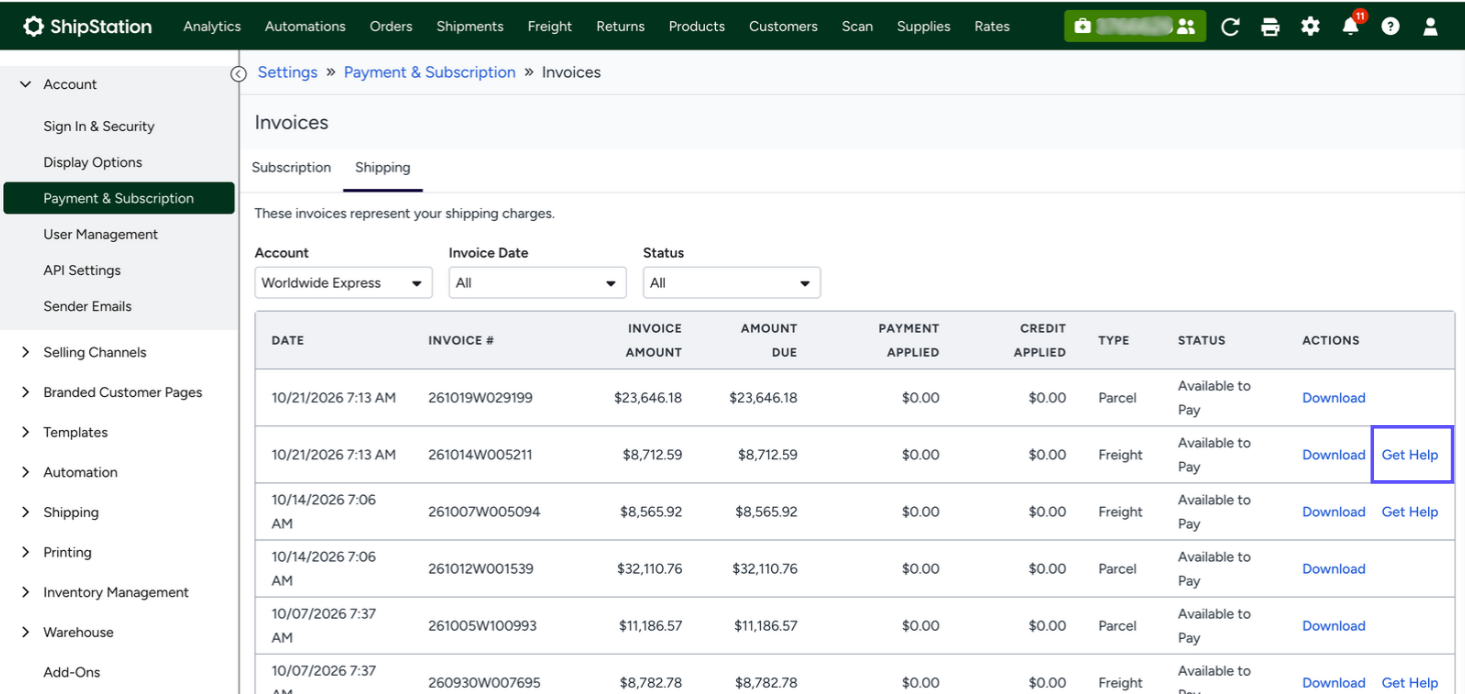Get Help for invoice 261007W005094
This screenshot has height=694, width=1465.
1410,512
